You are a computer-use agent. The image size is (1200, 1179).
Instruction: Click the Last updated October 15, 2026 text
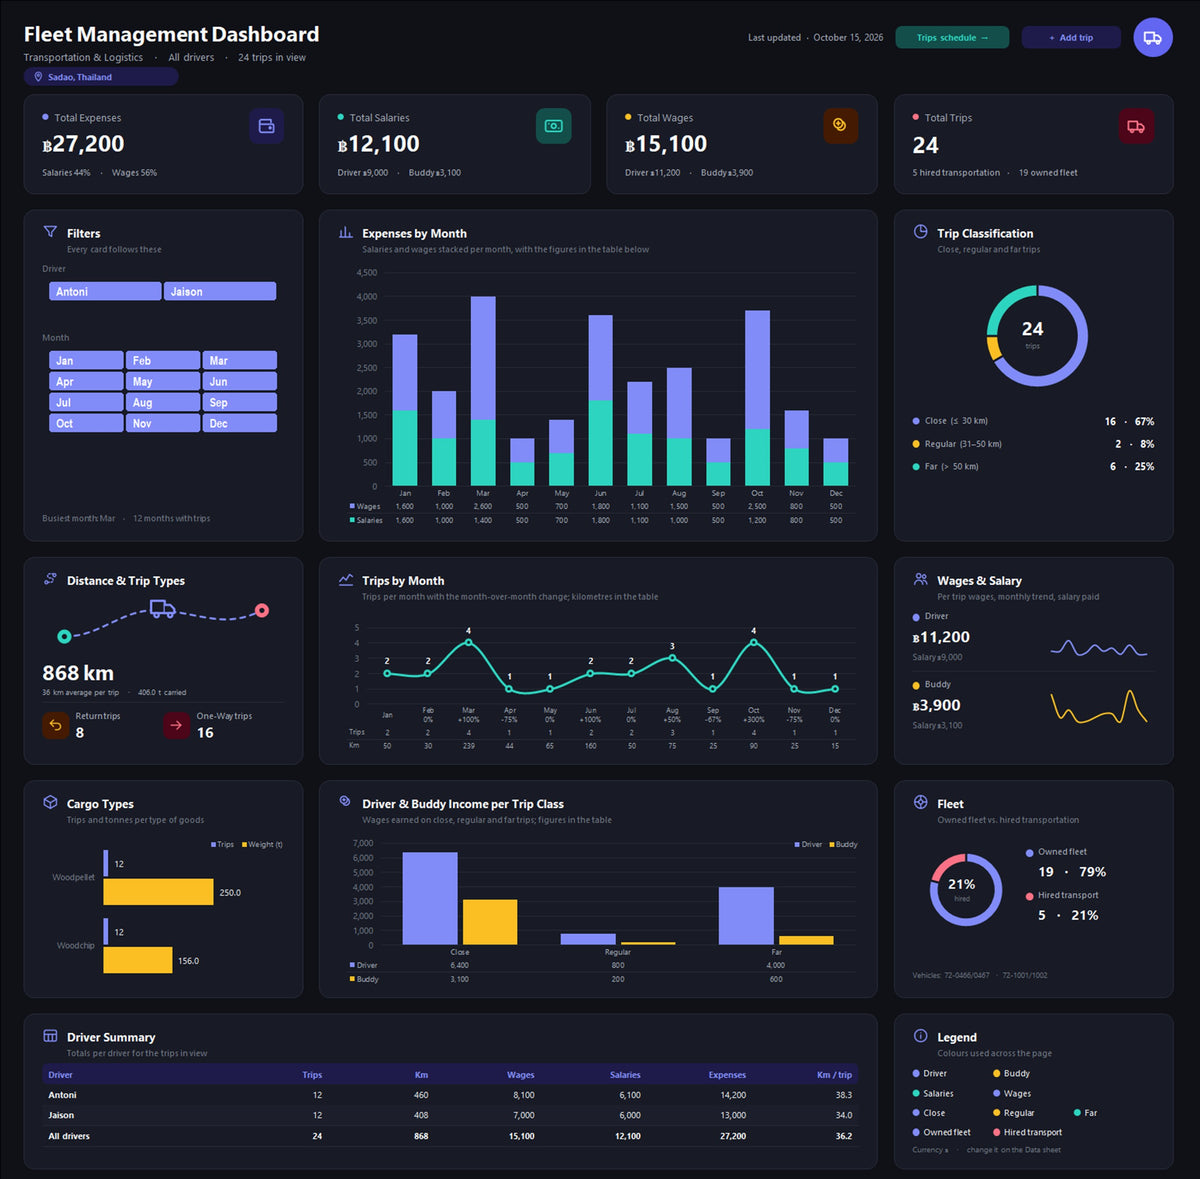click(815, 38)
